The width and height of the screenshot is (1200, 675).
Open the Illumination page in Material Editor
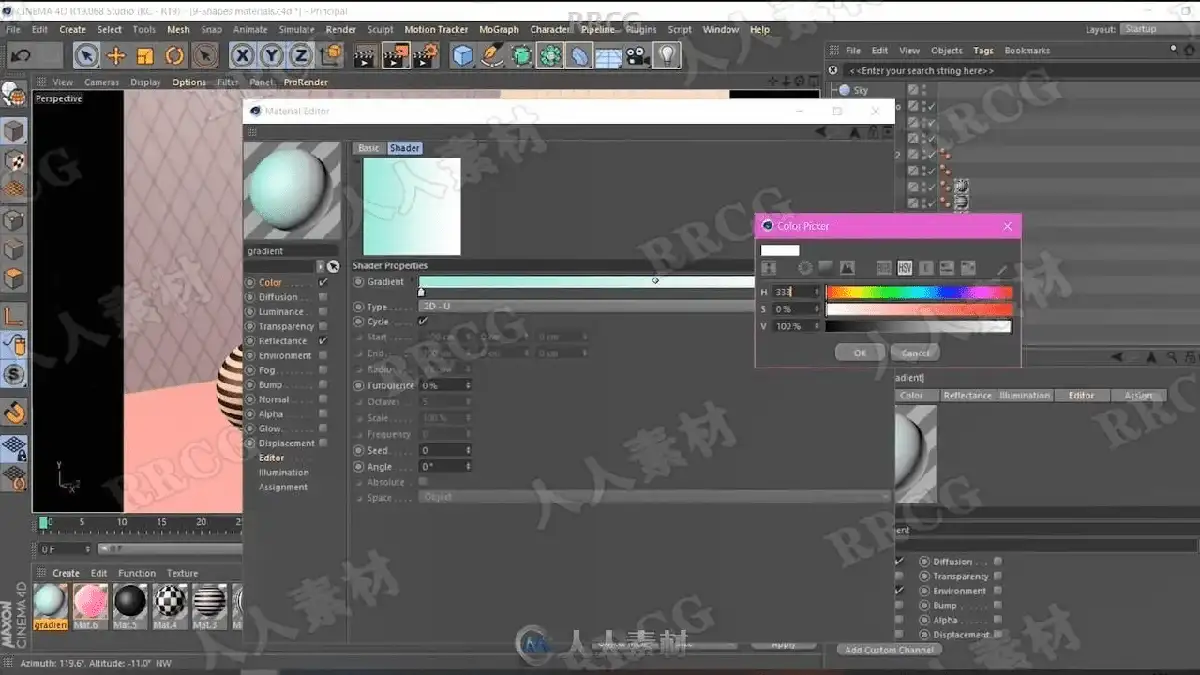pyautogui.click(x=284, y=472)
